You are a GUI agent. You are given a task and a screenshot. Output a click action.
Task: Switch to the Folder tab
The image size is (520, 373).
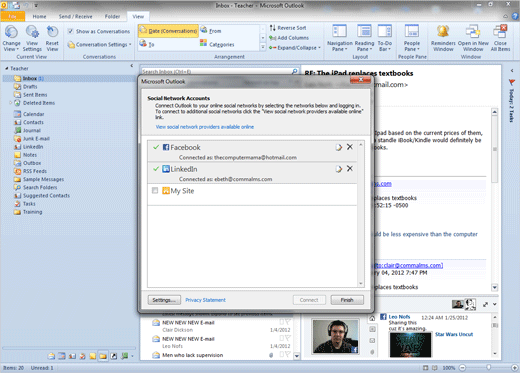[x=112, y=16]
